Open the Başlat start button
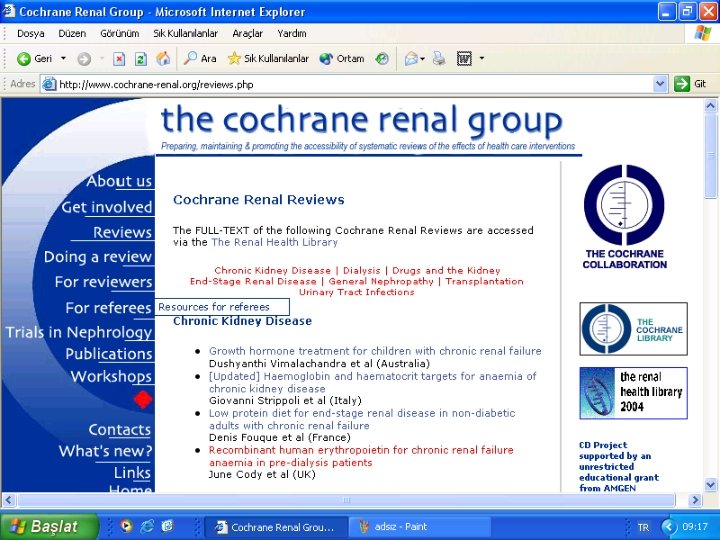Screen dimensions: 720x540 click(49, 526)
